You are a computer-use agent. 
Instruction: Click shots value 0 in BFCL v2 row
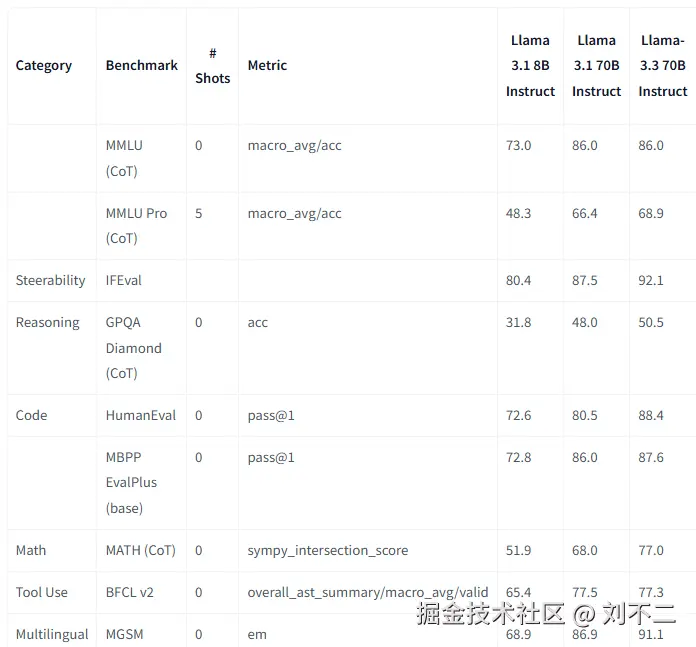click(198, 592)
